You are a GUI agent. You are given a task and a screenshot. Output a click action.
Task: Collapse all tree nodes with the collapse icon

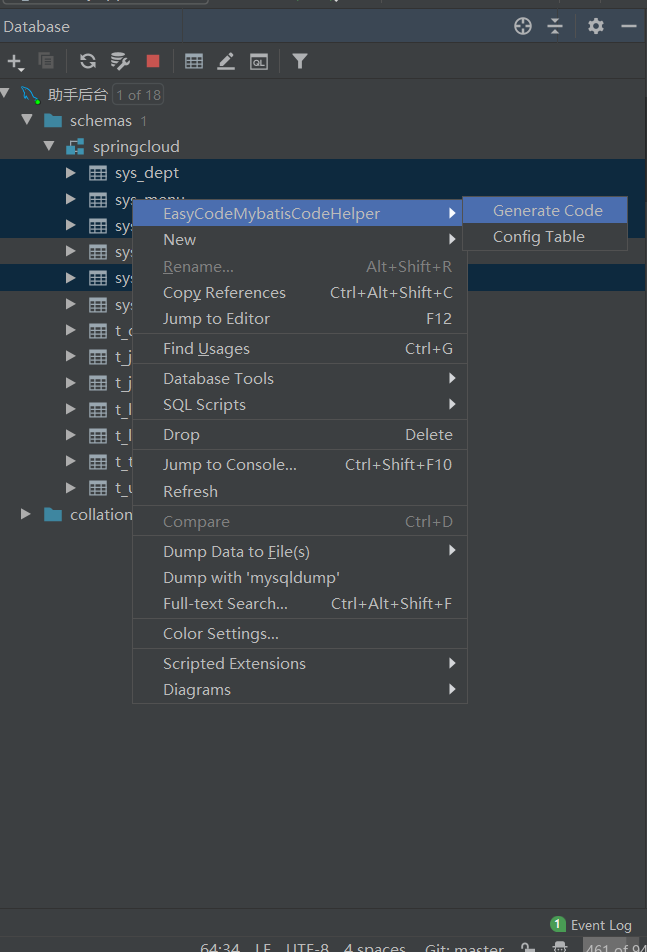[556, 26]
